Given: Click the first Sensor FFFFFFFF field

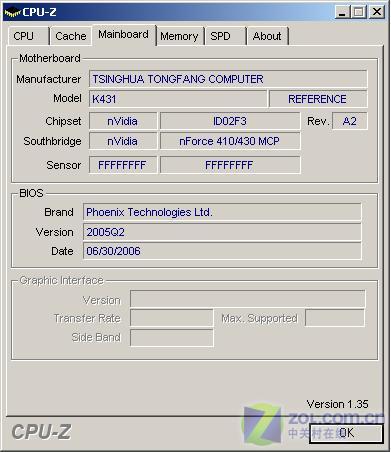Looking at the screenshot, I should point(123,165).
